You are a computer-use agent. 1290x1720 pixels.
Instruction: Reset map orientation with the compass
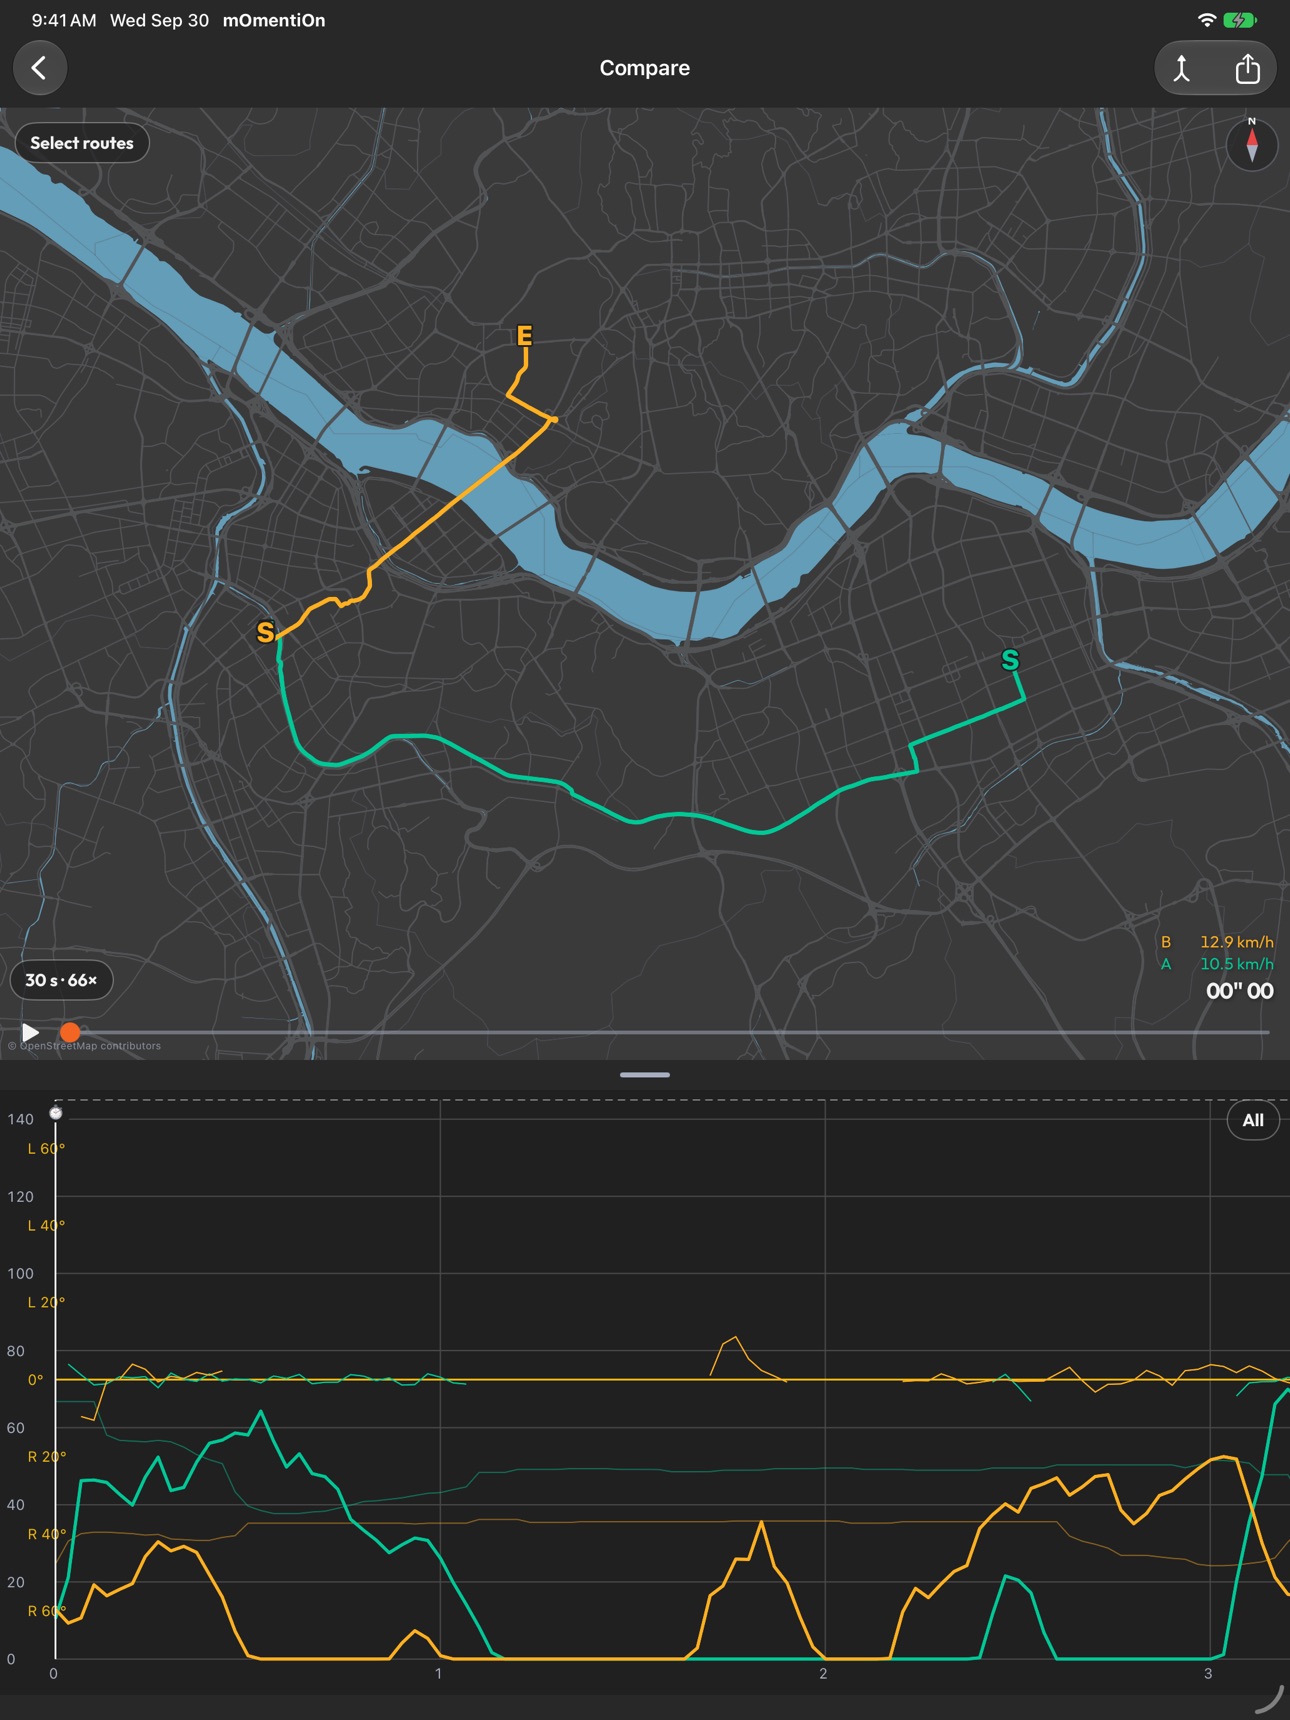pyautogui.click(x=1252, y=145)
